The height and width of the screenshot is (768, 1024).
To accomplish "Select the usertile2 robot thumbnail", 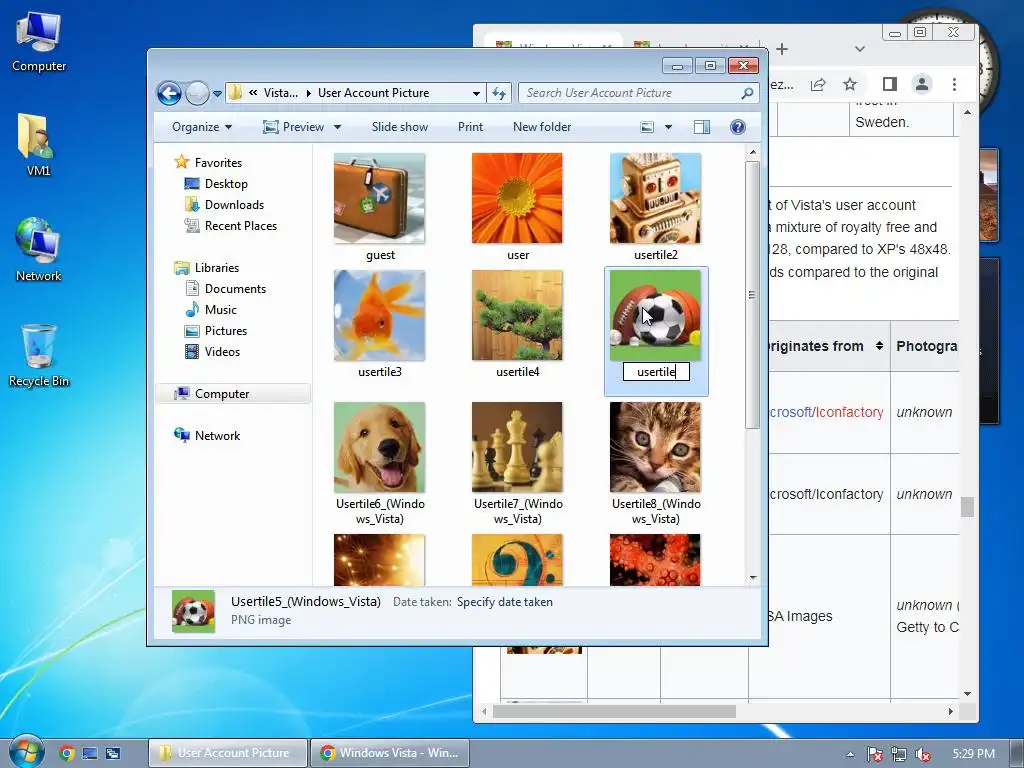I will (x=655, y=198).
